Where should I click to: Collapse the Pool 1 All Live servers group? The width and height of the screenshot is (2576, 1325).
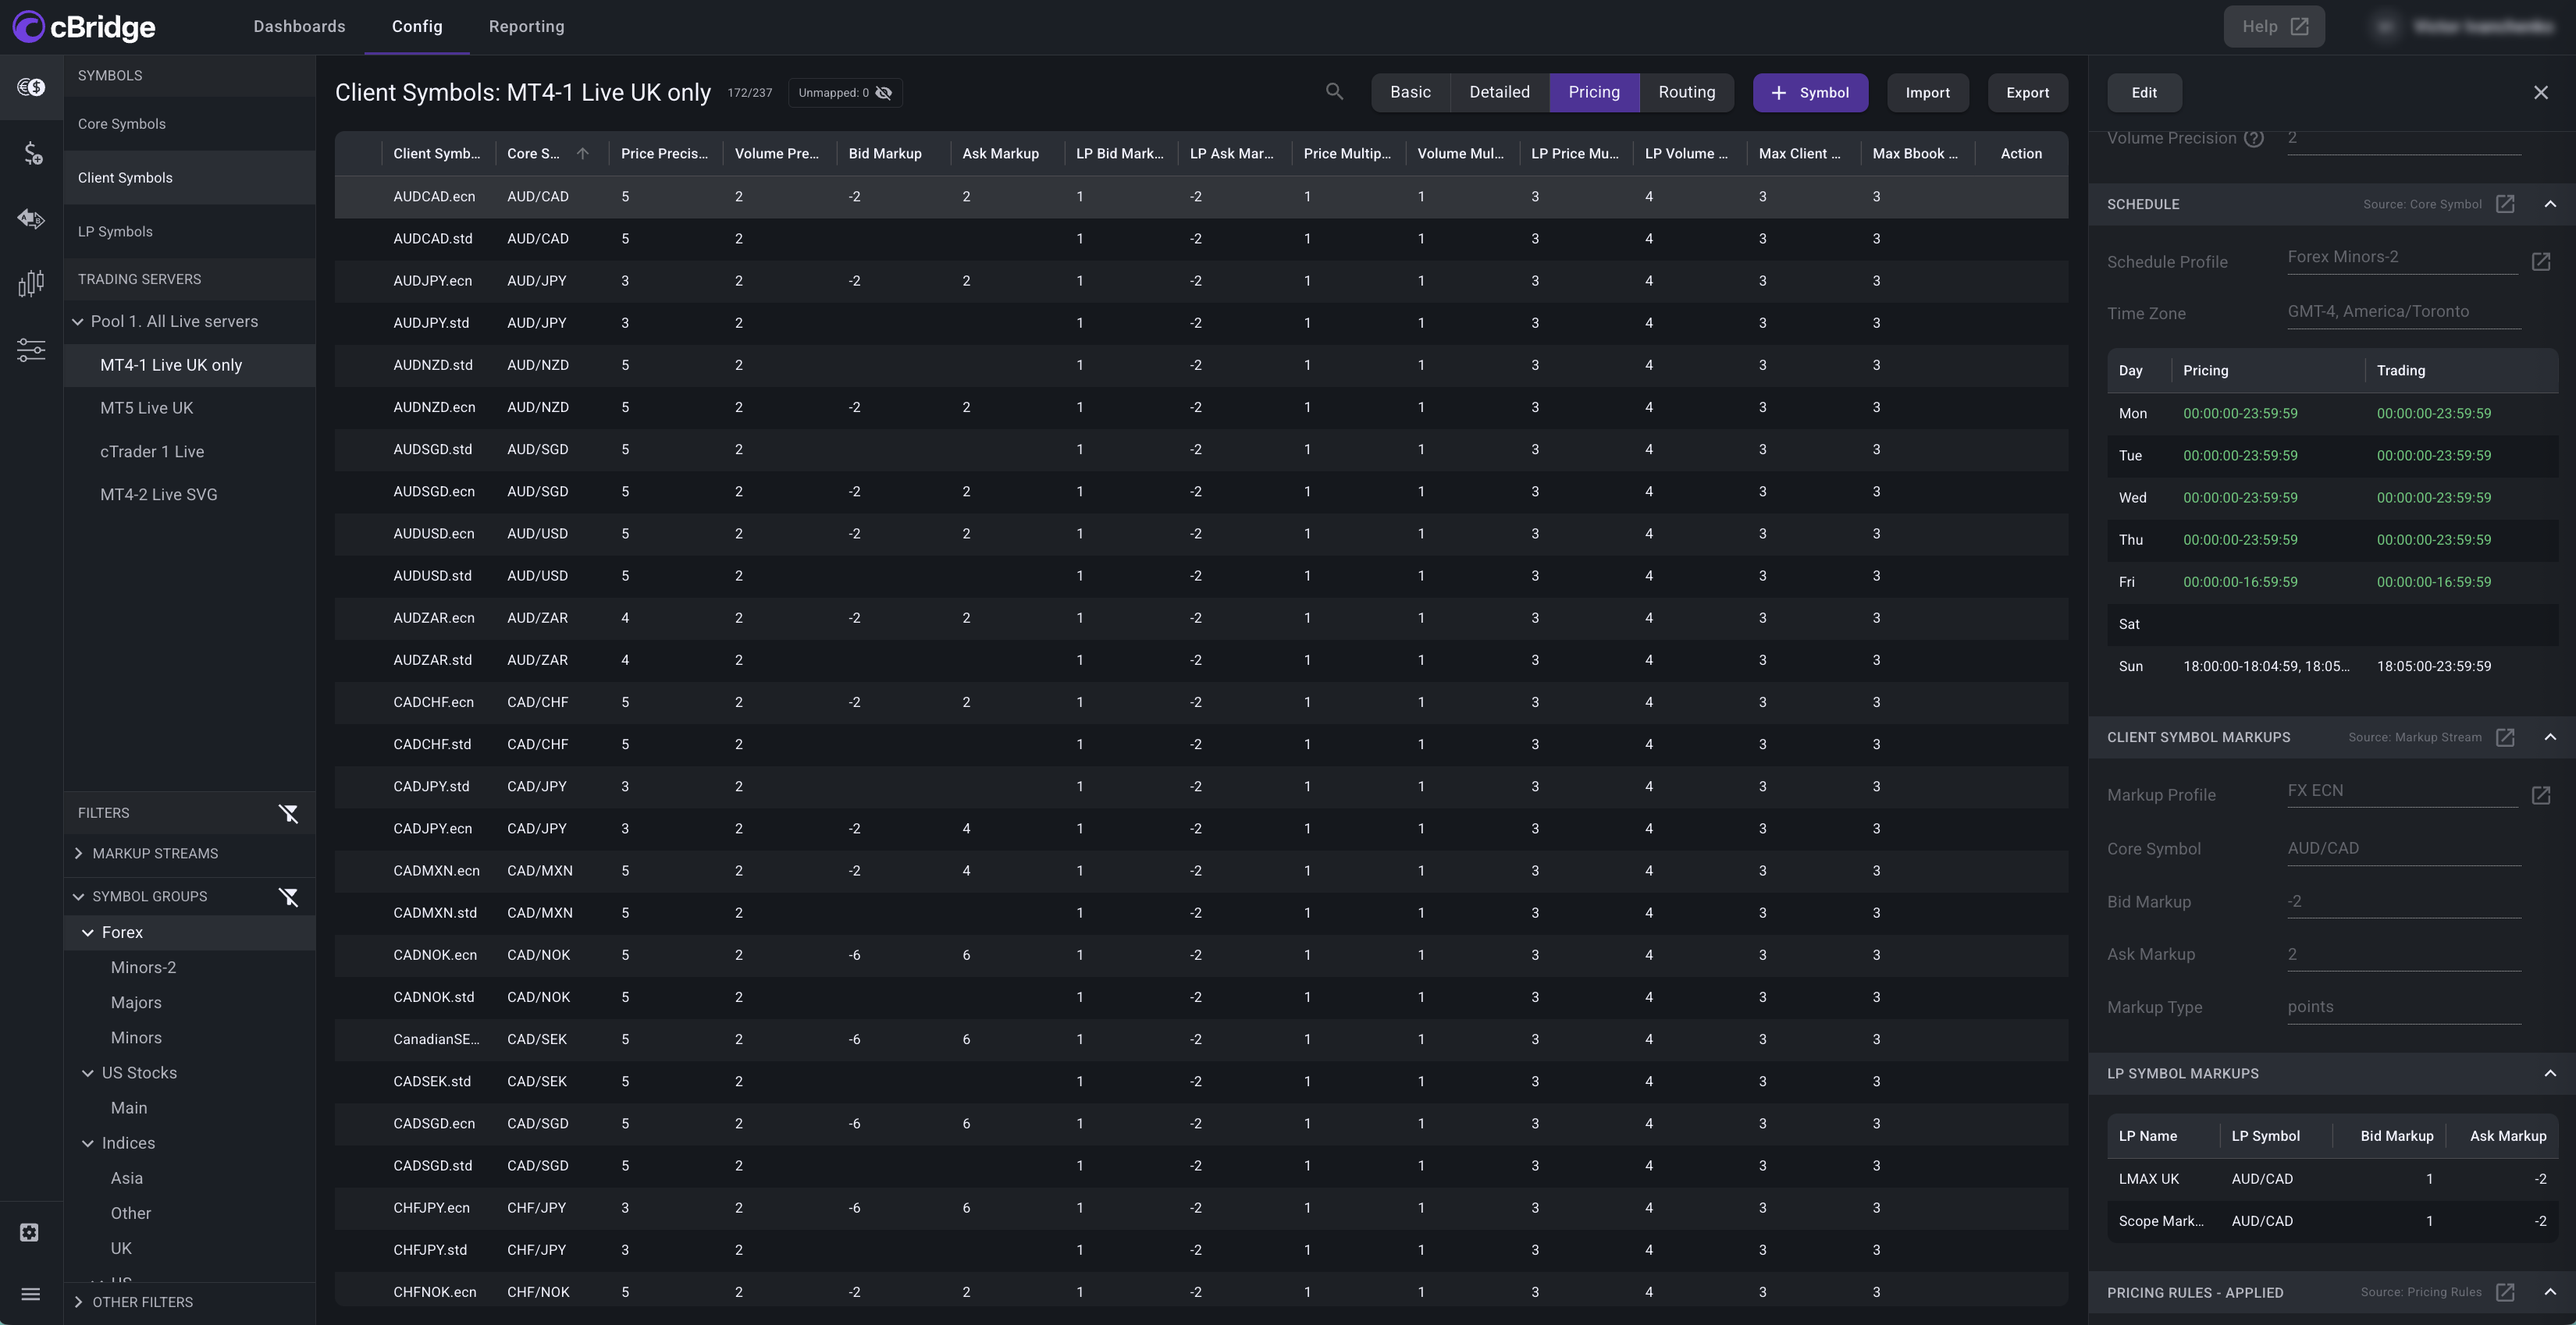click(x=78, y=322)
